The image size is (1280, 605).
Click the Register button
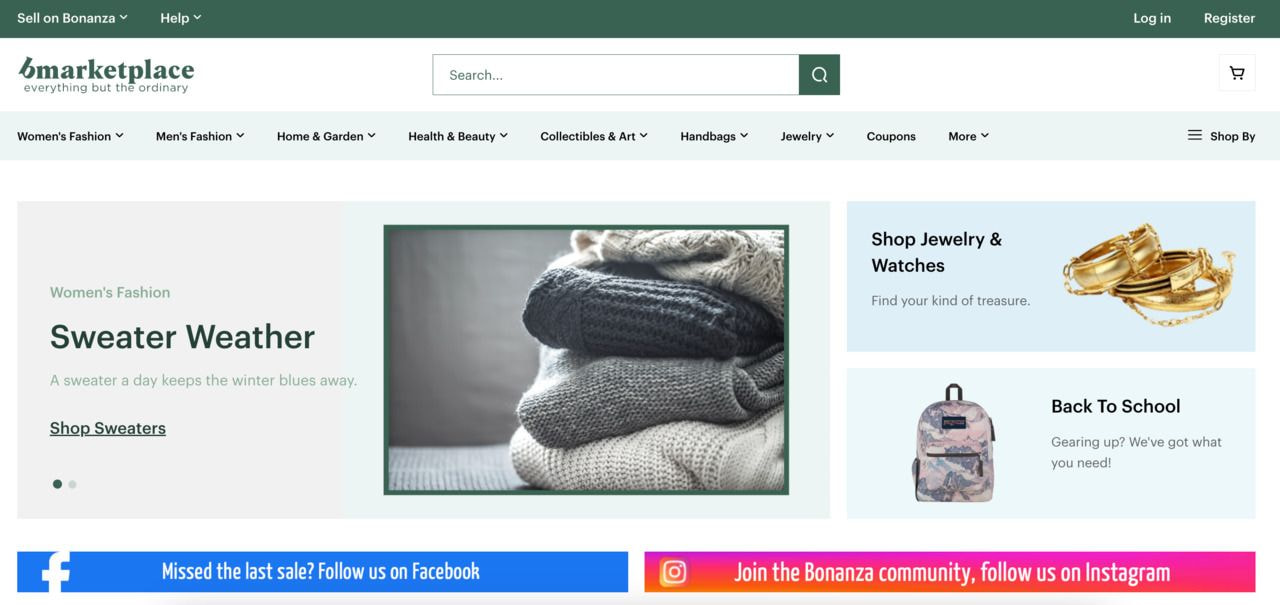pyautogui.click(x=1229, y=17)
